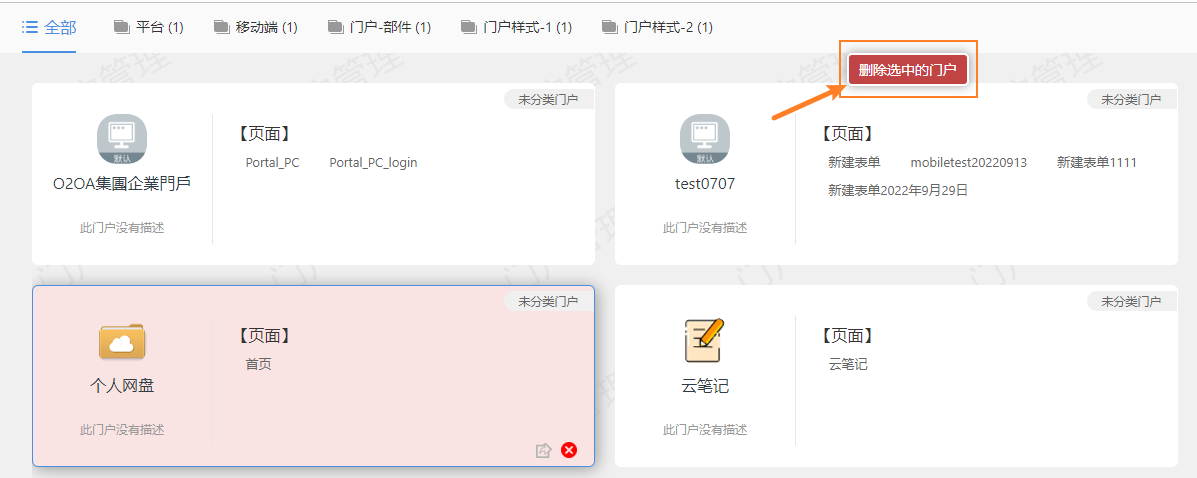
Task: Switch to the 门户样式-1 (1) category
Action: point(516,27)
